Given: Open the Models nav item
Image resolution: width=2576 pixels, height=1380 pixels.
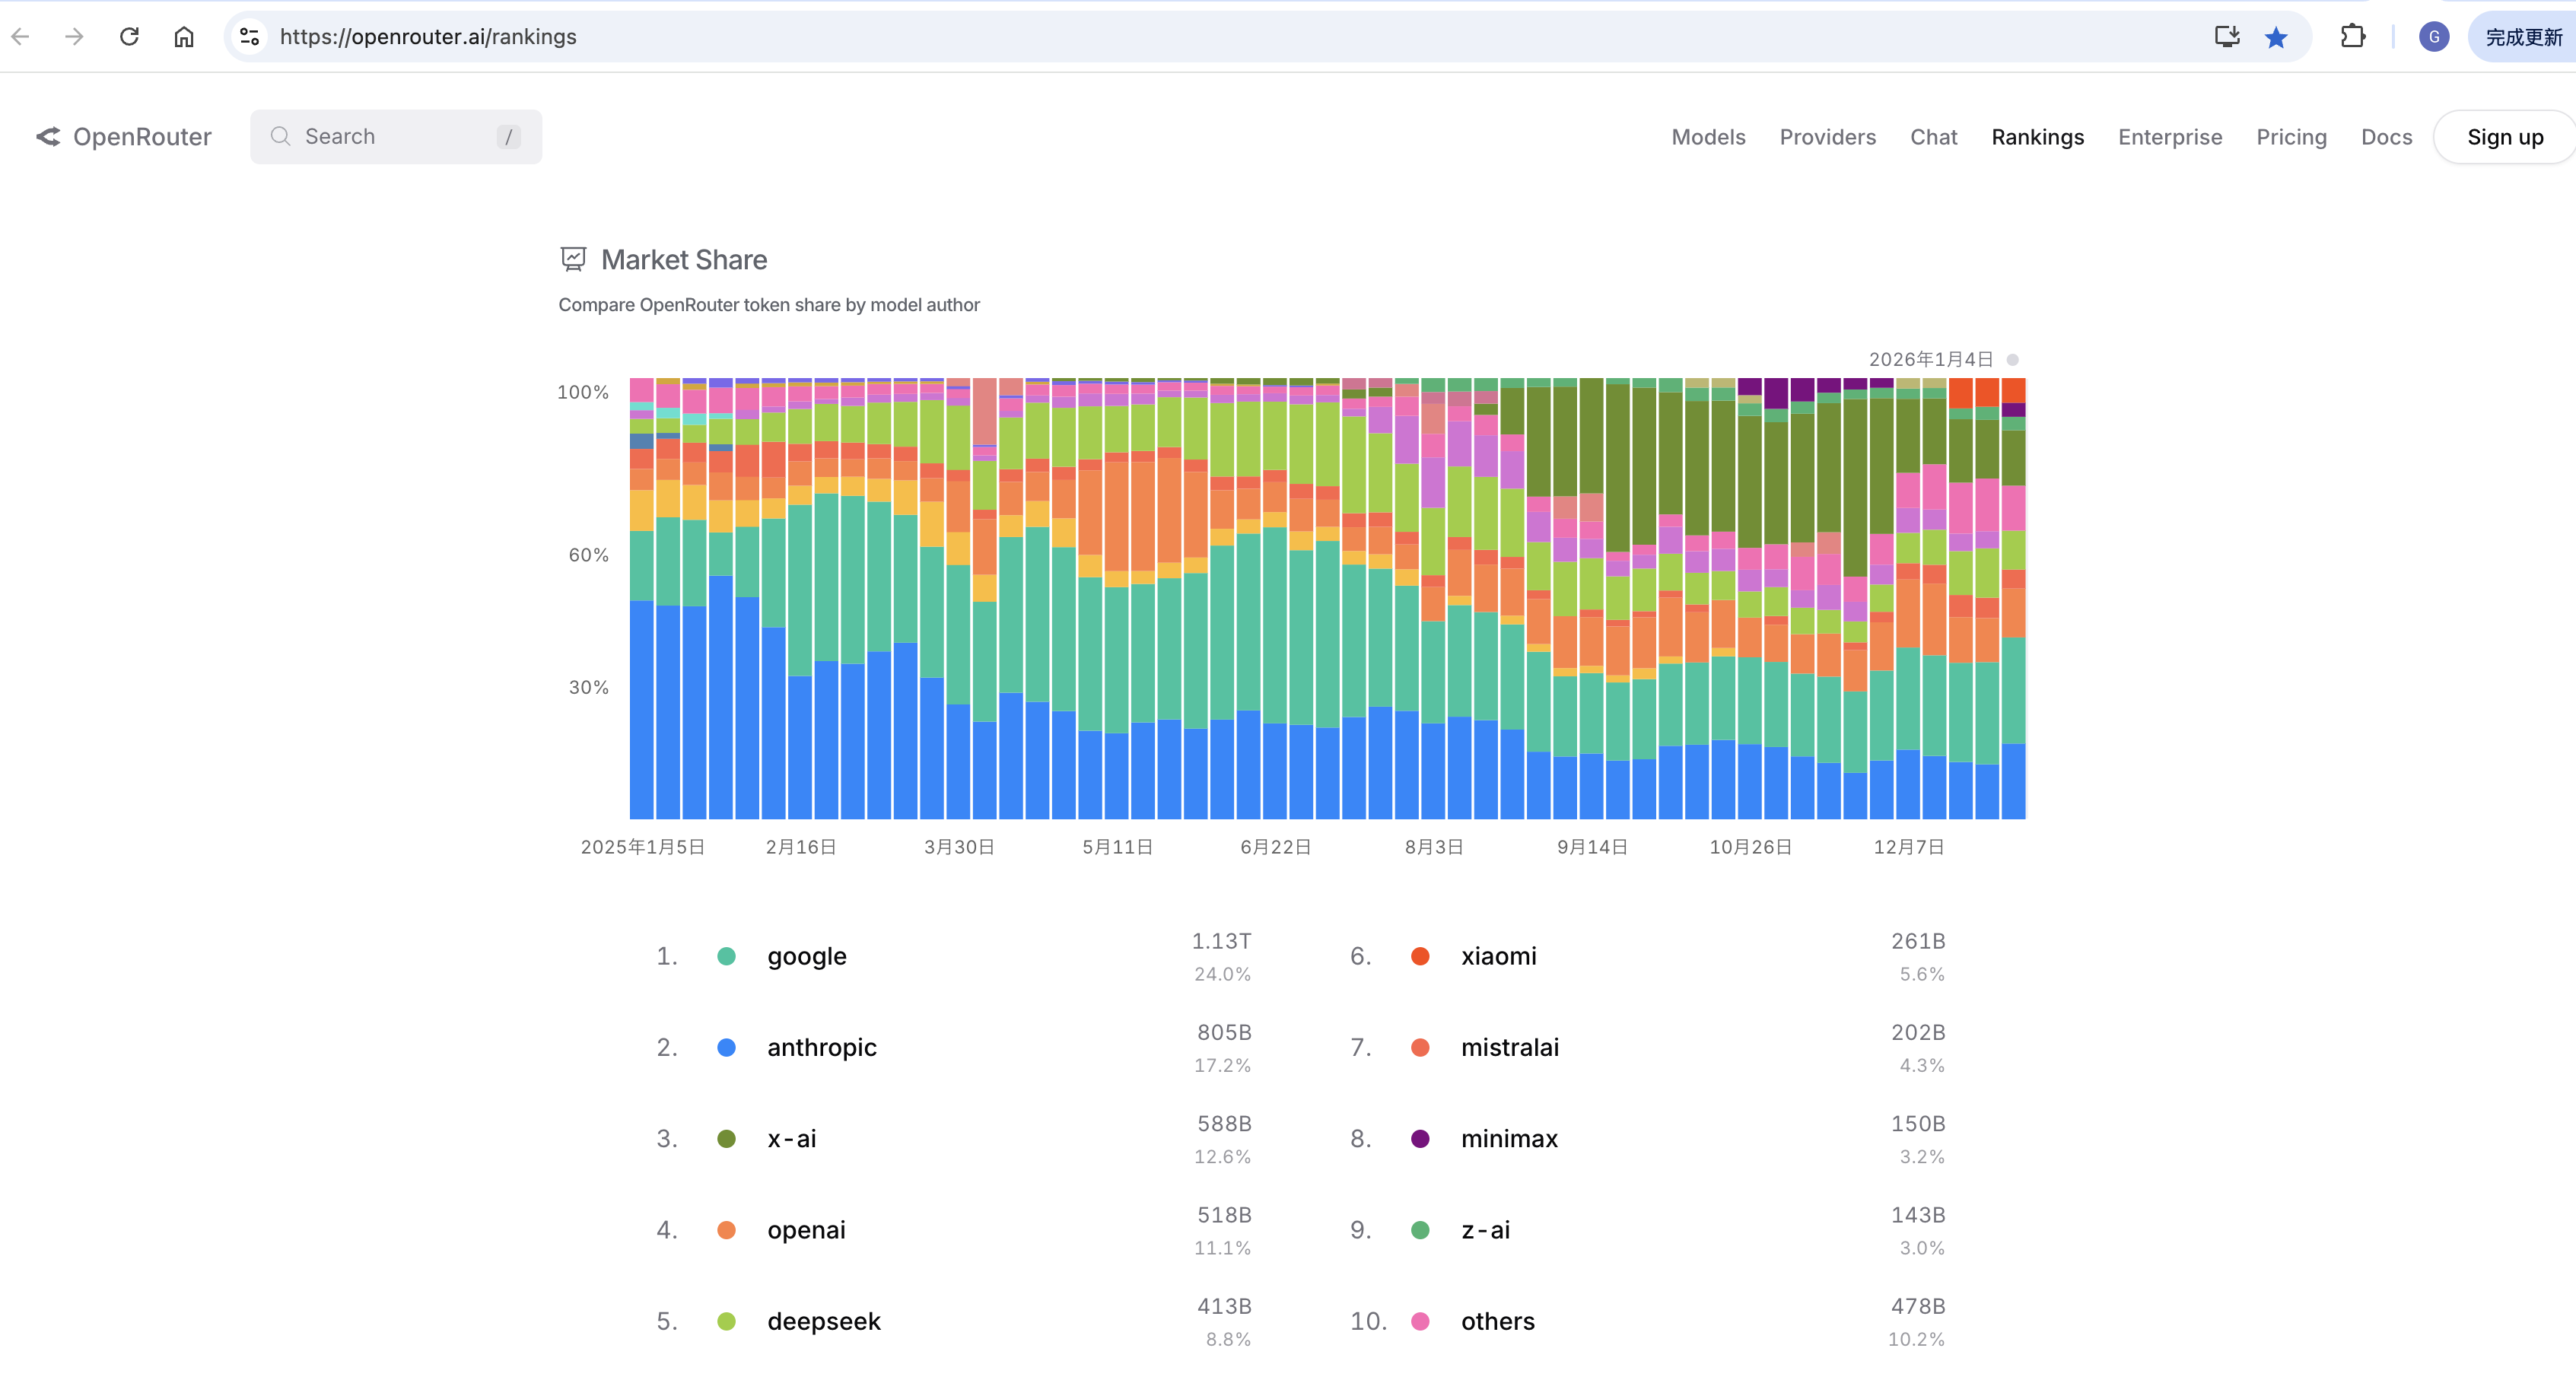Looking at the screenshot, I should (x=1708, y=137).
